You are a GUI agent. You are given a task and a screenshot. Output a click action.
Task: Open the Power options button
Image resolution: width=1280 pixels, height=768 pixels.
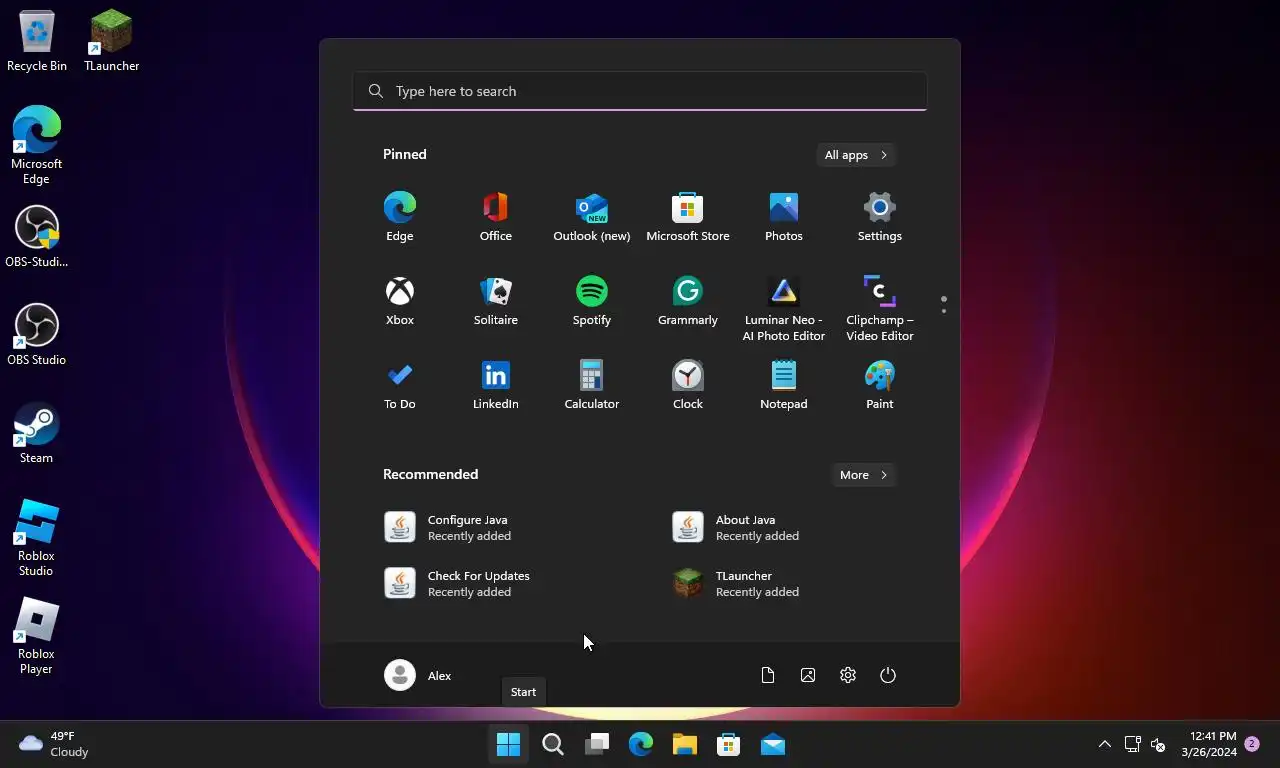pos(888,675)
